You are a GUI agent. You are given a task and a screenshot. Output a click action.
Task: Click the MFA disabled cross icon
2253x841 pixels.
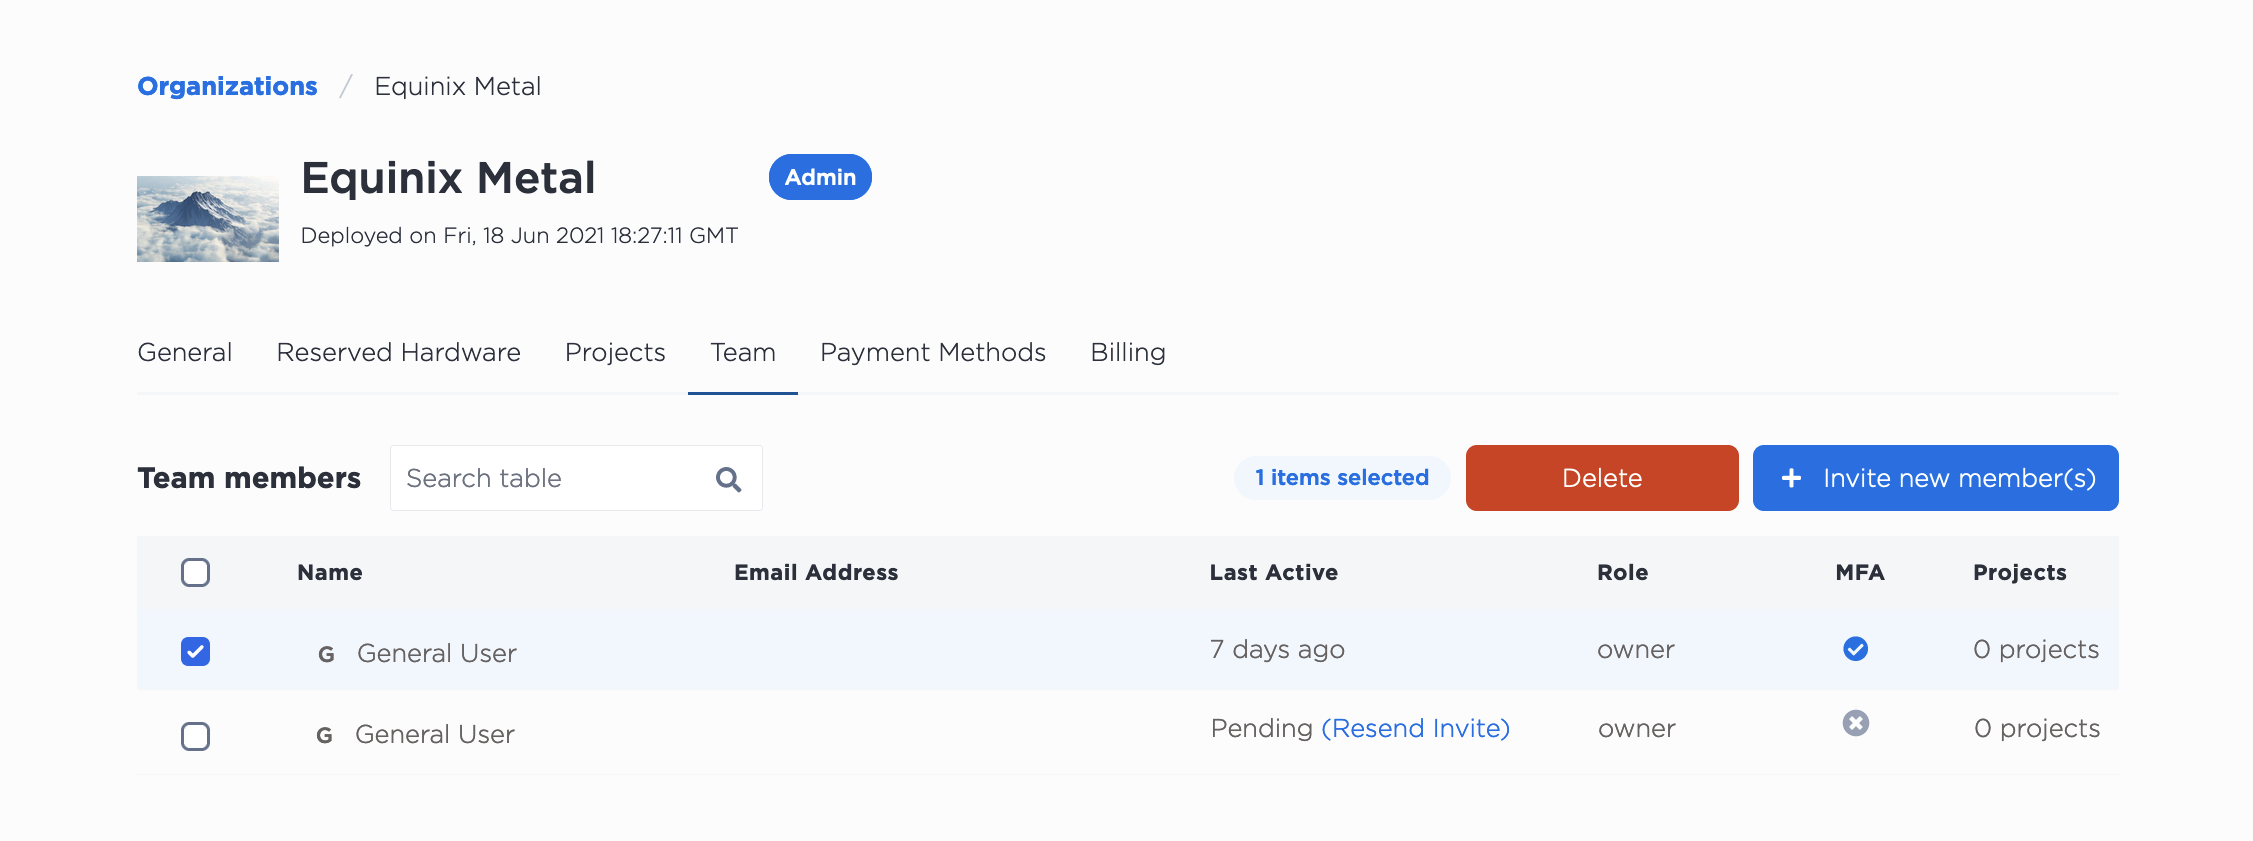[x=1856, y=723]
